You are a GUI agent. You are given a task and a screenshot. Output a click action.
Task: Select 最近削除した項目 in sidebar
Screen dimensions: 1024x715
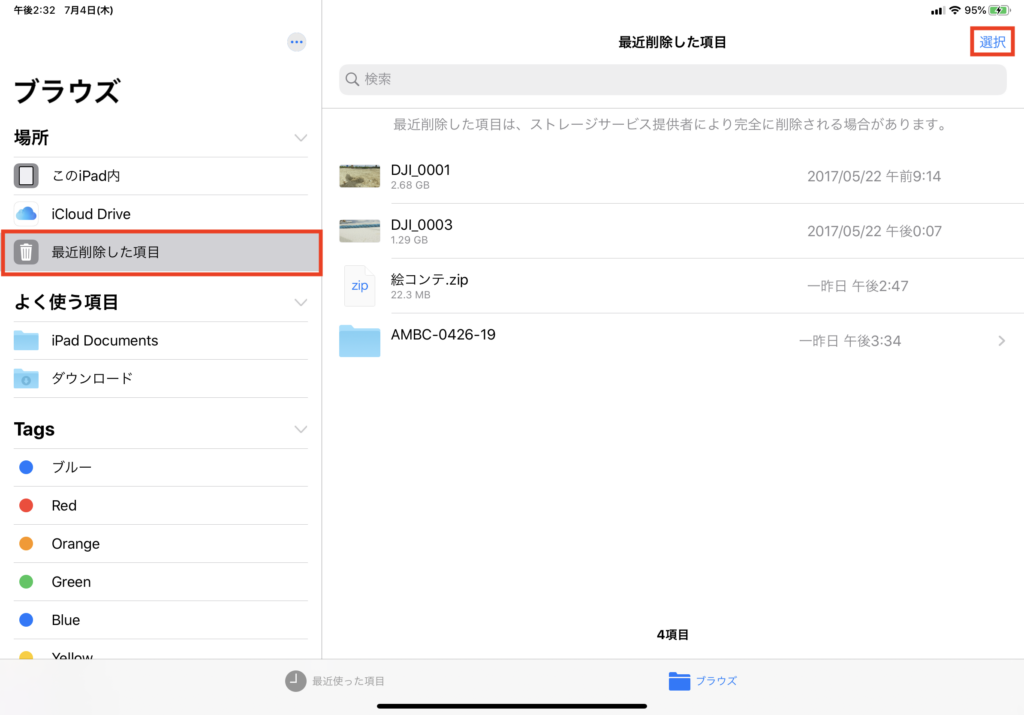click(x=161, y=252)
